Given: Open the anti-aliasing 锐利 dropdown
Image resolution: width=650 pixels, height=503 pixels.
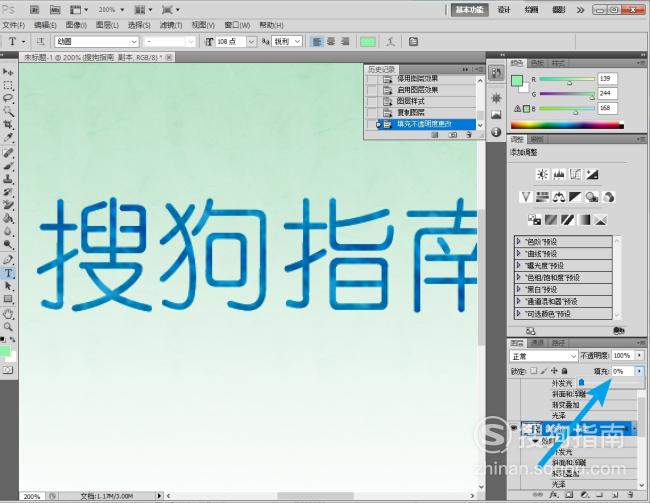Looking at the screenshot, I should (297, 41).
